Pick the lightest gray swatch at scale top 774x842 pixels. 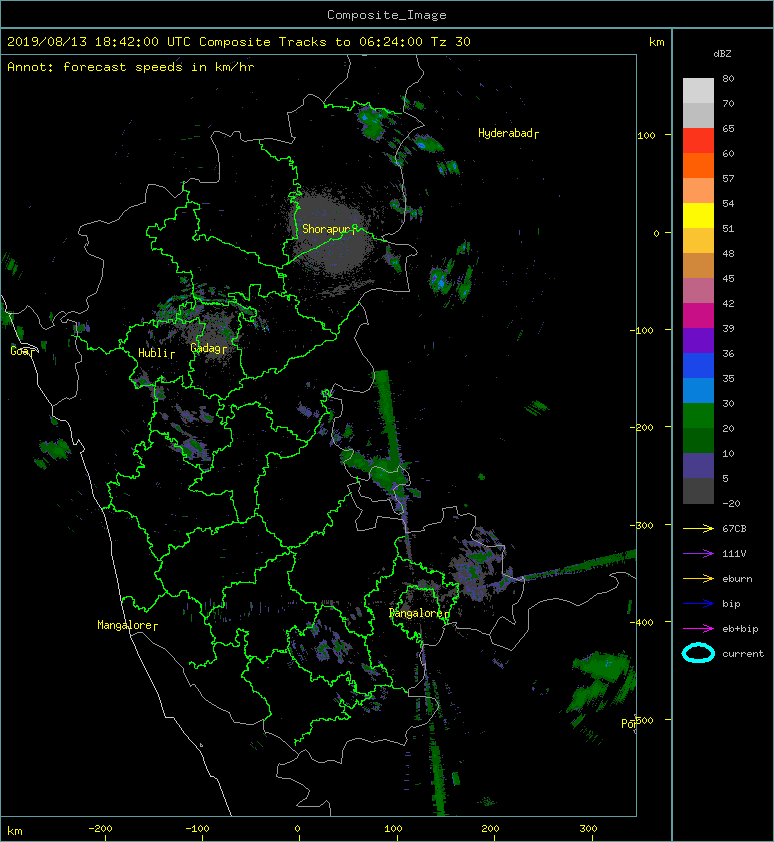click(698, 90)
